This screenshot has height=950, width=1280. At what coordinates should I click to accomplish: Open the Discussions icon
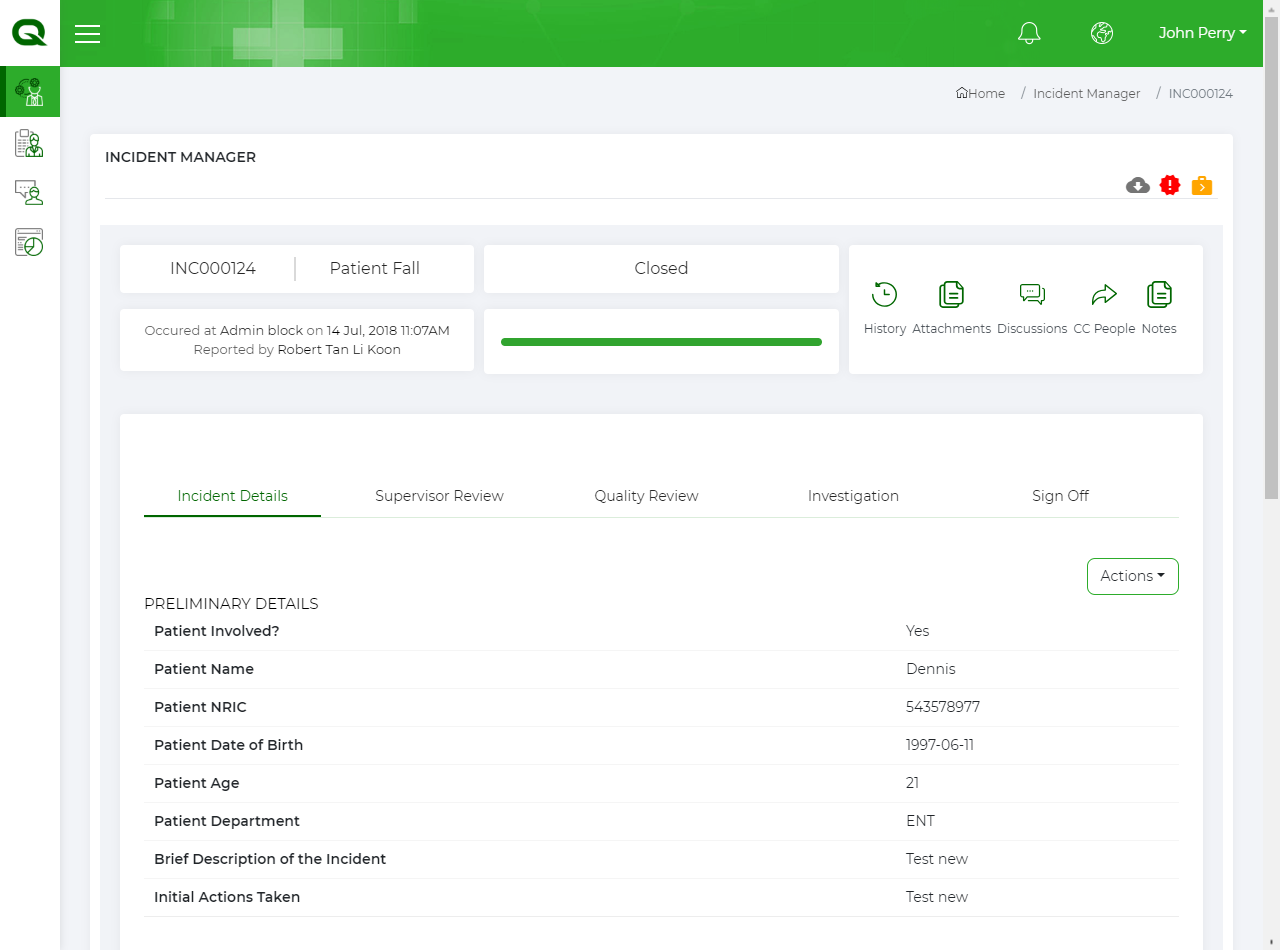tap(1032, 295)
